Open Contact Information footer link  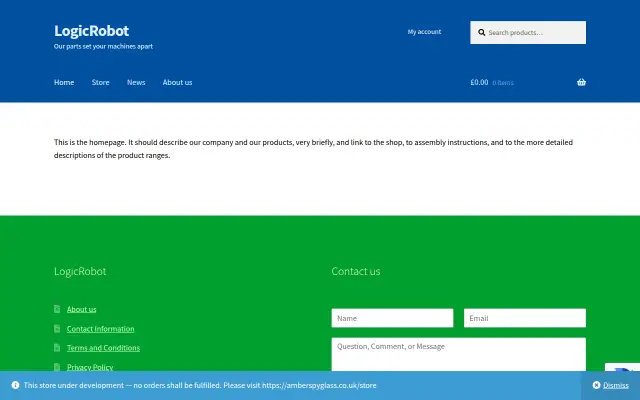[100, 329]
